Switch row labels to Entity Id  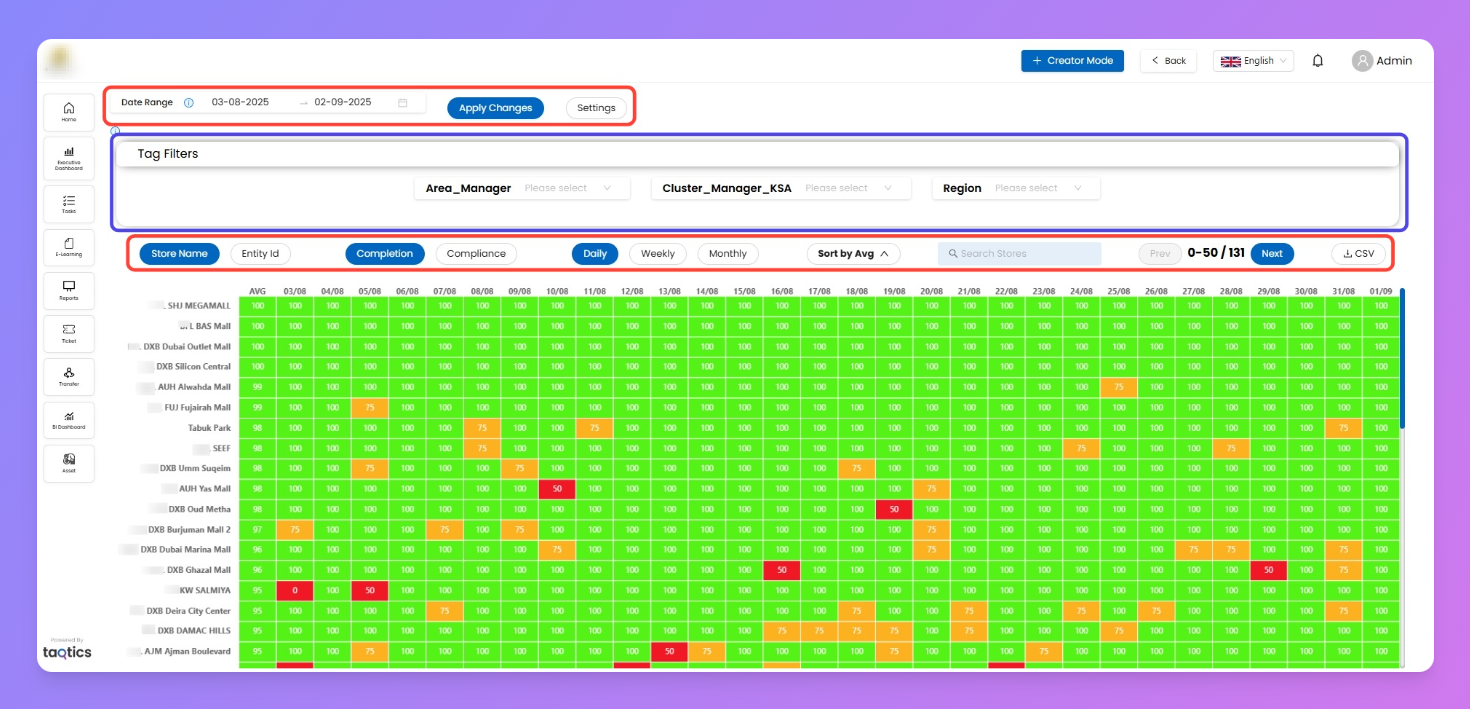[260, 254]
